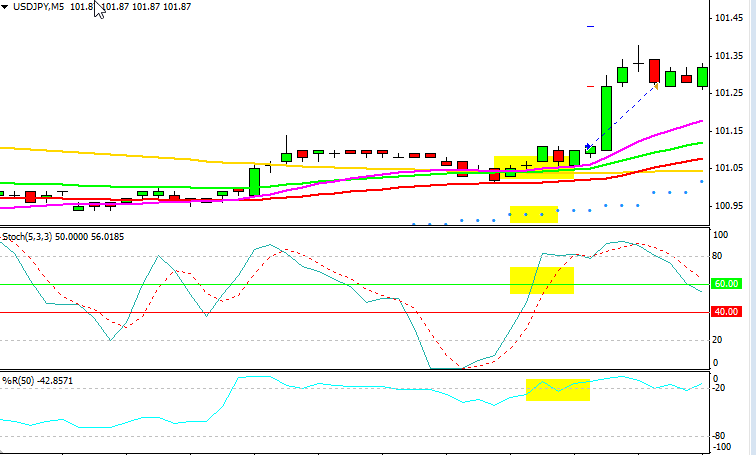Viewport: 756px width, 455px height.
Task: Click the blue dashed trade line
Action: [x=622, y=116]
